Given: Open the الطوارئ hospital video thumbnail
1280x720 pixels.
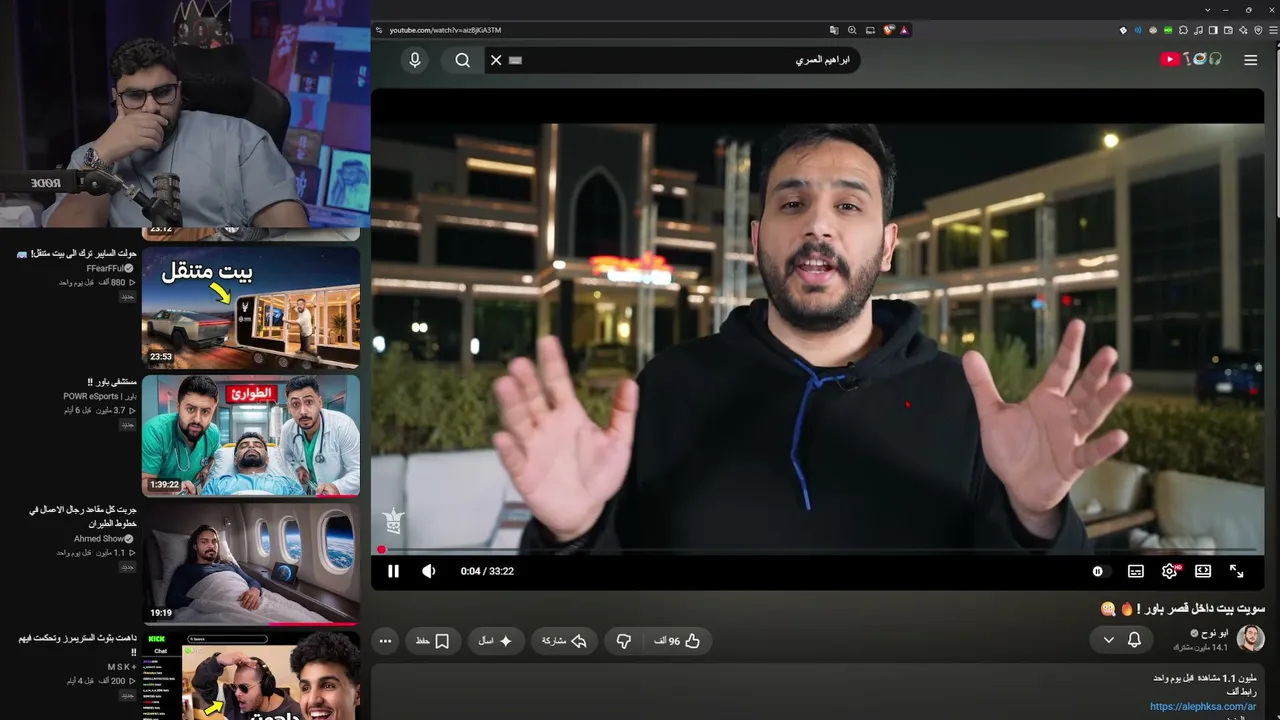Looking at the screenshot, I should pos(251,436).
